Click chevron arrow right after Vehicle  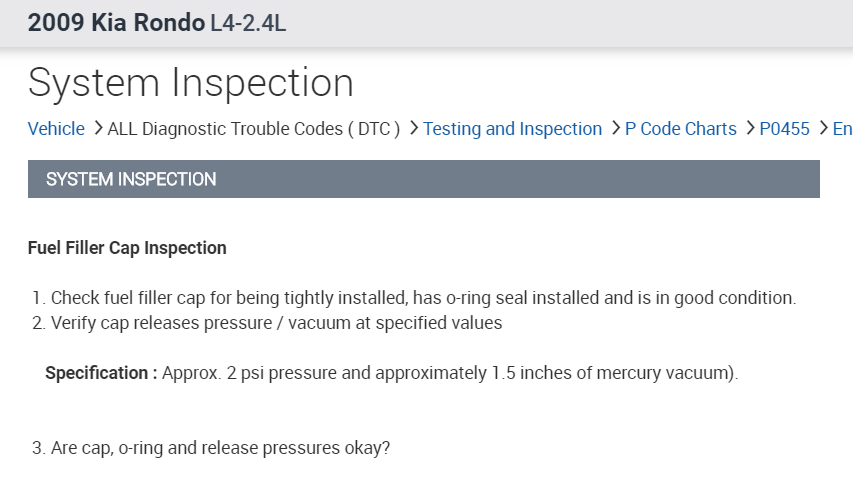(x=97, y=129)
